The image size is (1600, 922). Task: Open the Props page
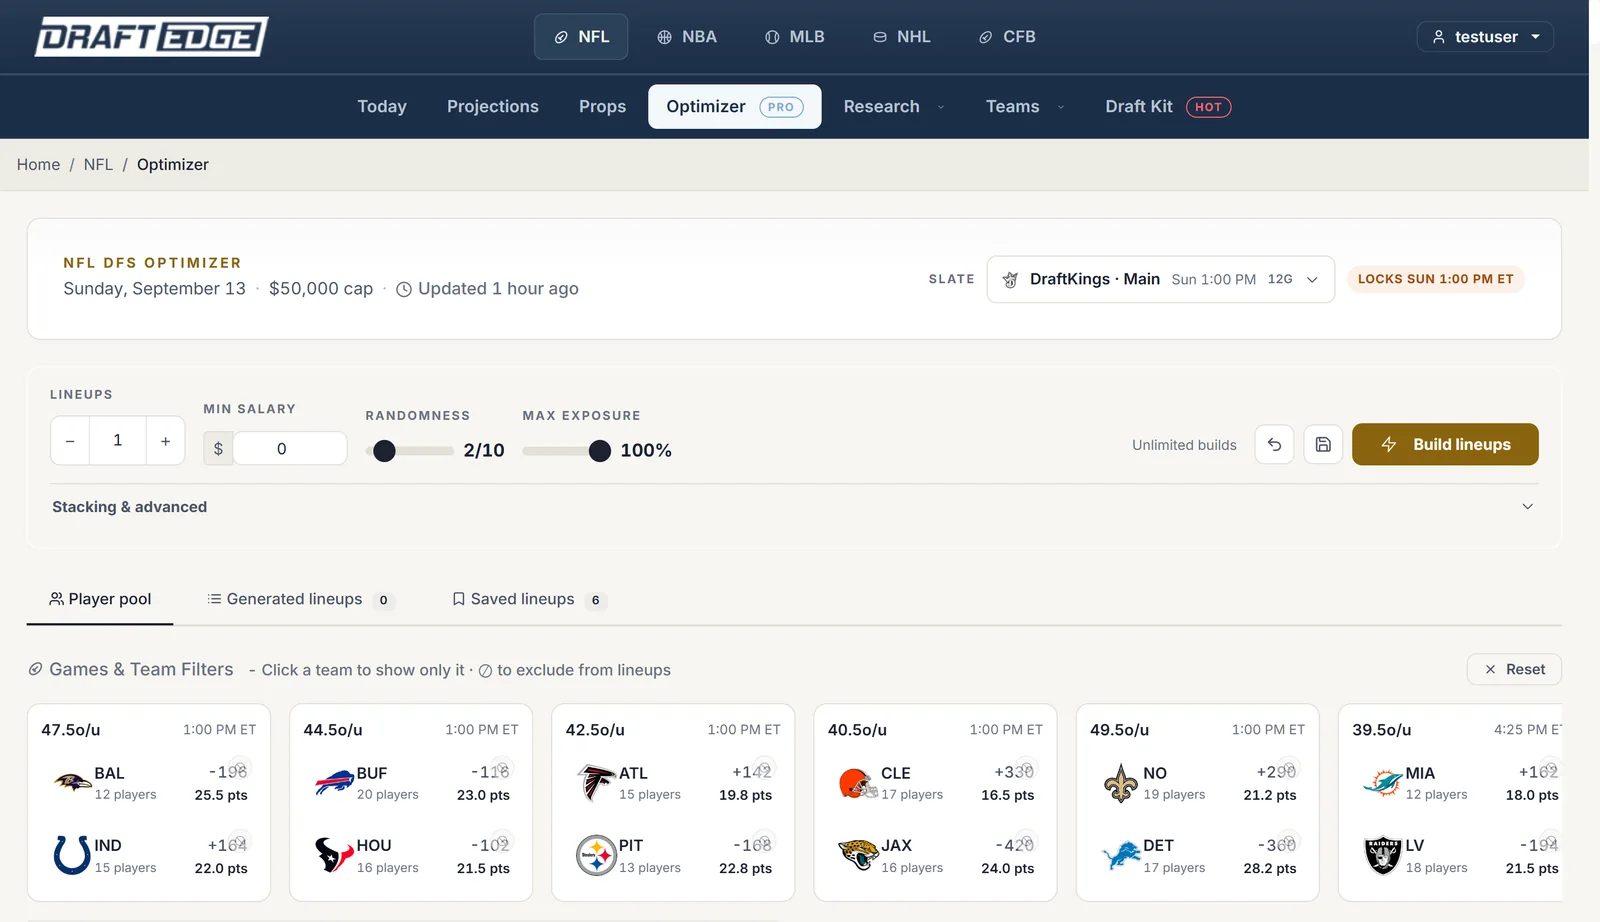[602, 106]
